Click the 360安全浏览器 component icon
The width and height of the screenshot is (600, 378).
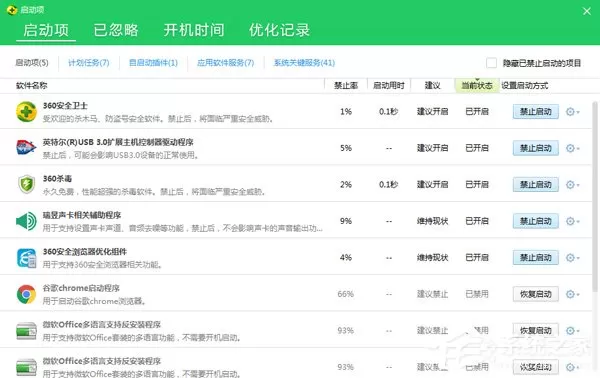[x=26, y=257]
